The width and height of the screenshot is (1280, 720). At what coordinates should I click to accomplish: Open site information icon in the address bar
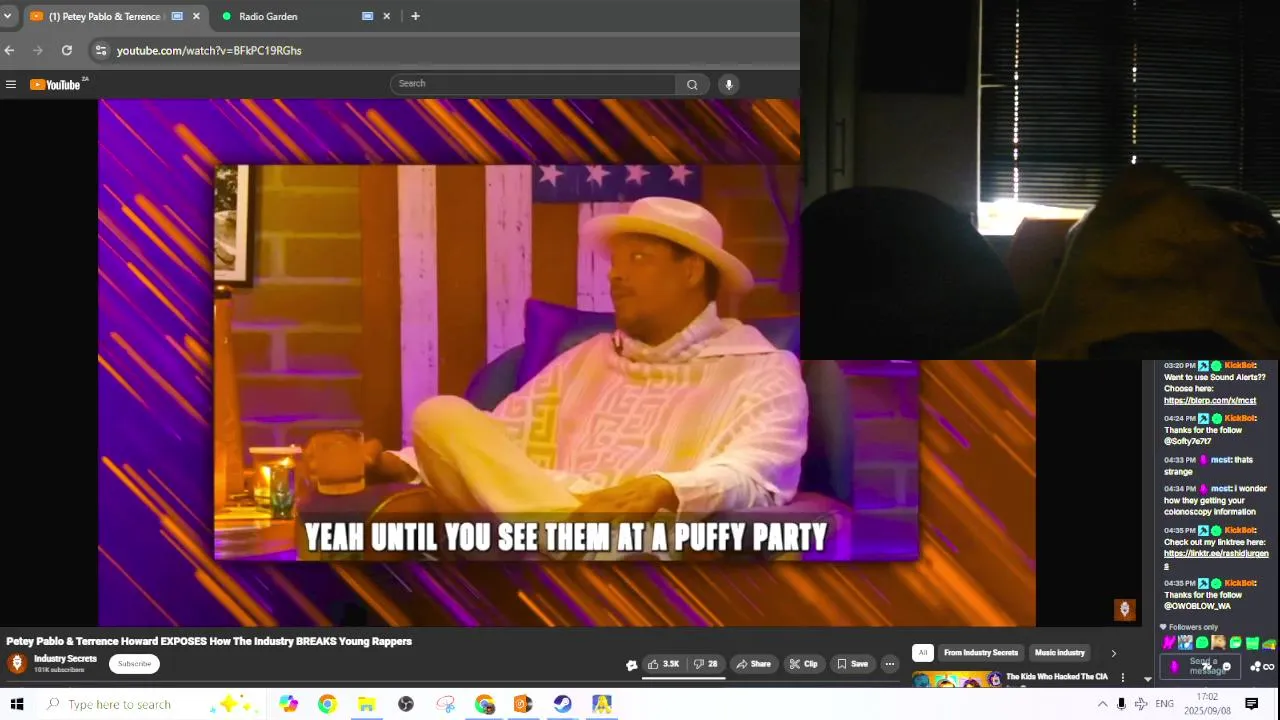tap(100, 50)
